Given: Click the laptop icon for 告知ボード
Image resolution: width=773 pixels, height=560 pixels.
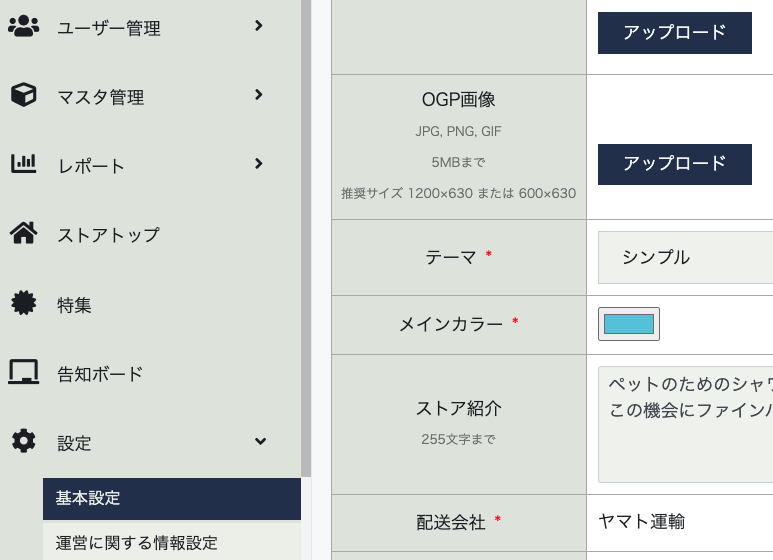Looking at the screenshot, I should click(x=23, y=373).
